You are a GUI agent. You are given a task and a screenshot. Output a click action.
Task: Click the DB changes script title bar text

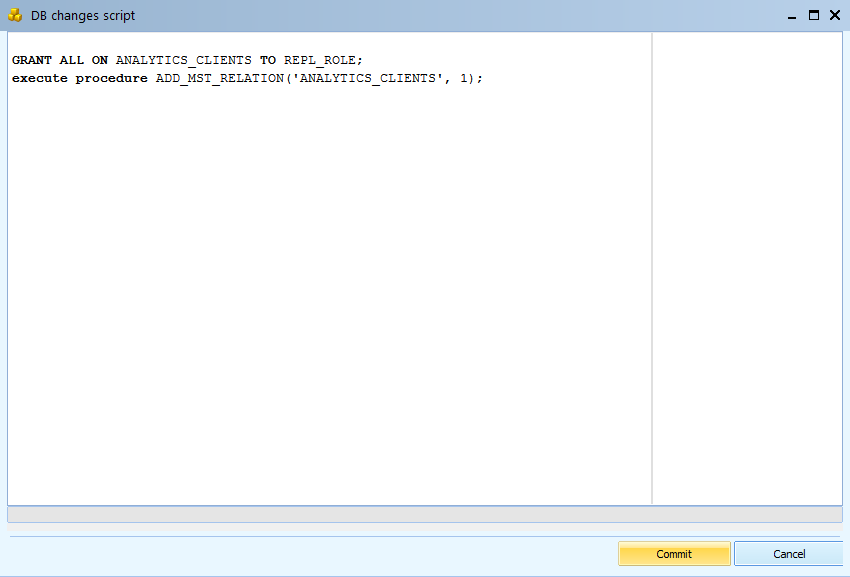83,15
